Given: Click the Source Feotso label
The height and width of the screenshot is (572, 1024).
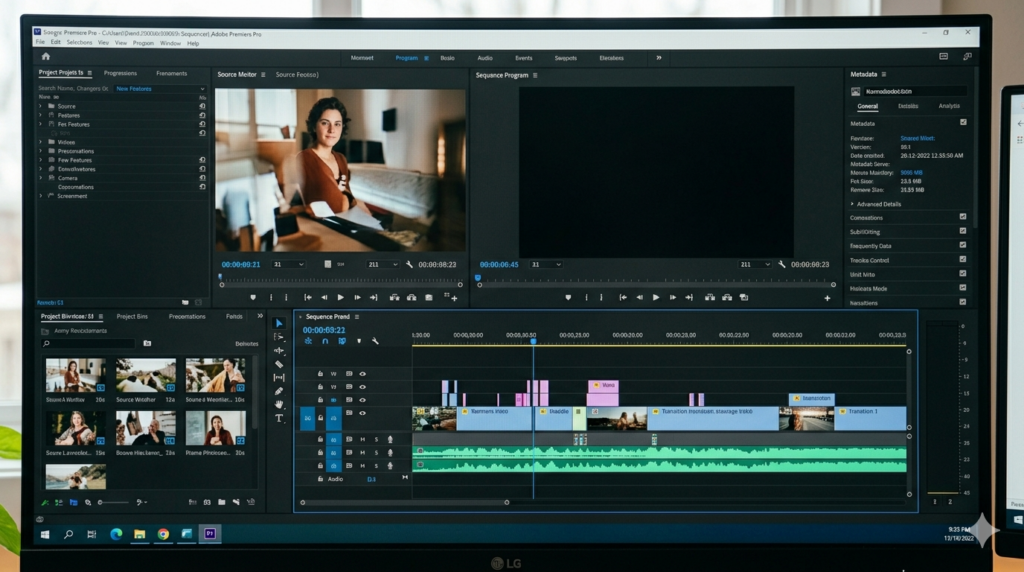Looking at the screenshot, I should point(296,74).
